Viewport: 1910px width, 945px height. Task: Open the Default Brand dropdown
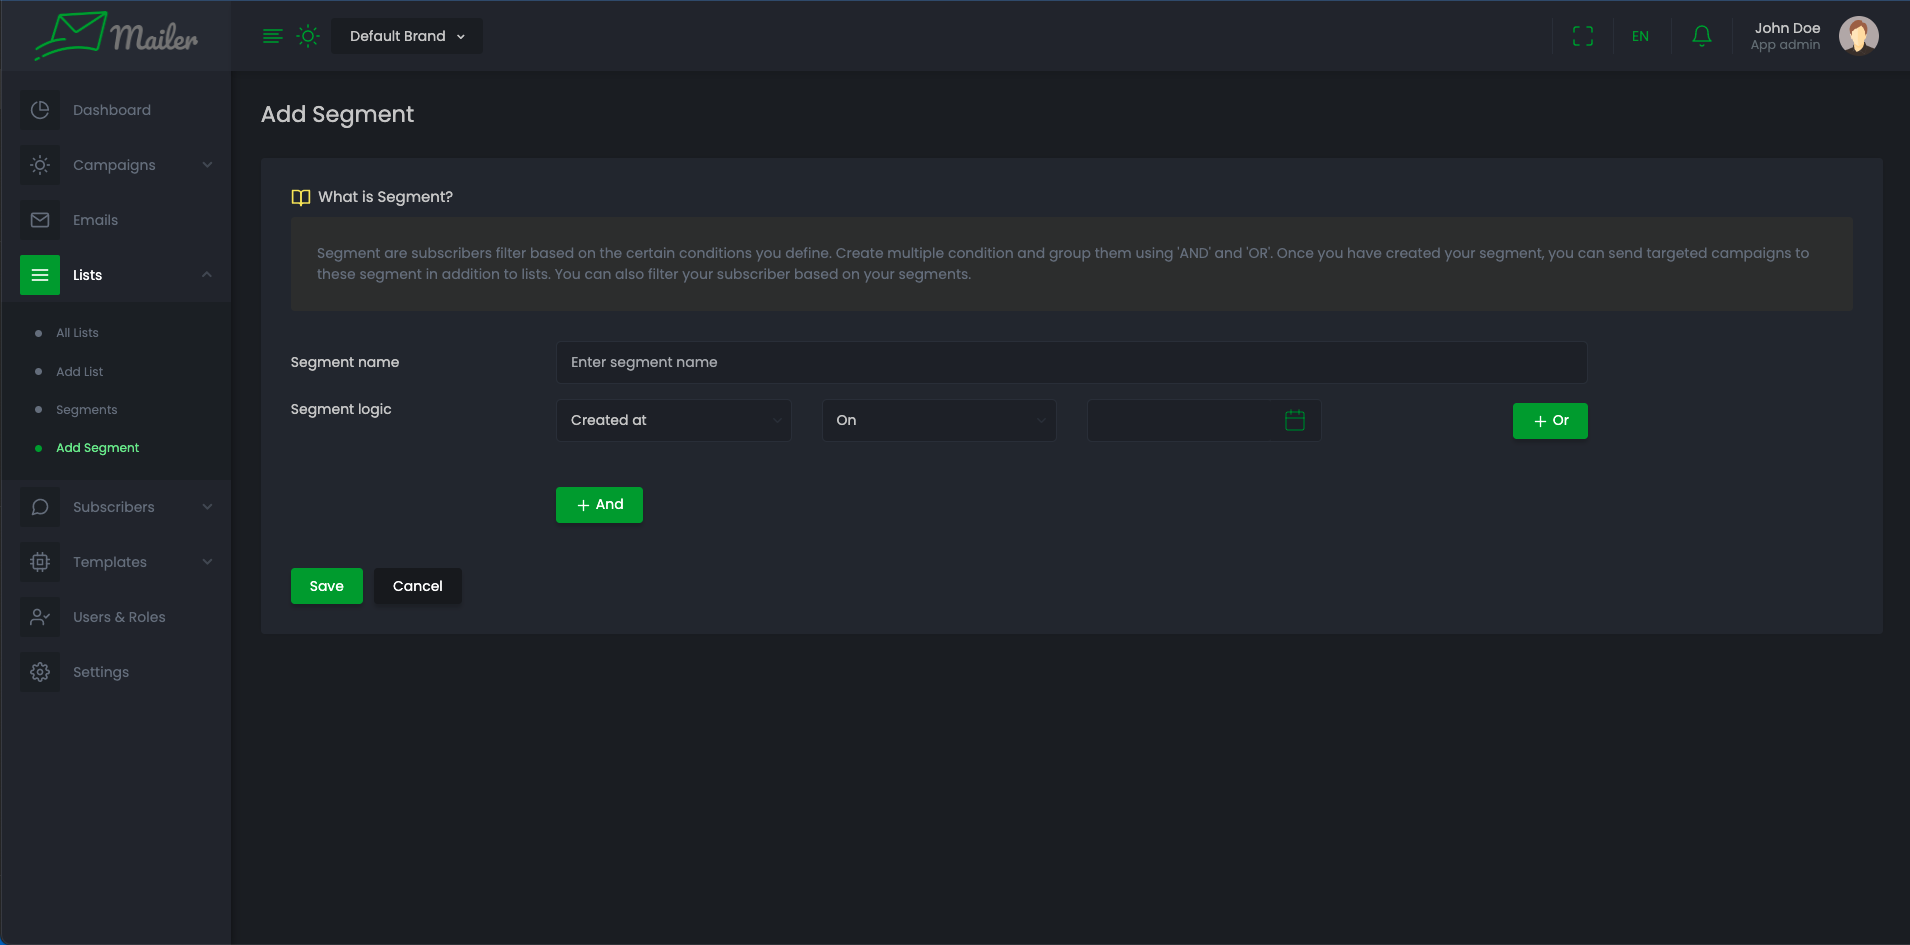[x=407, y=36]
